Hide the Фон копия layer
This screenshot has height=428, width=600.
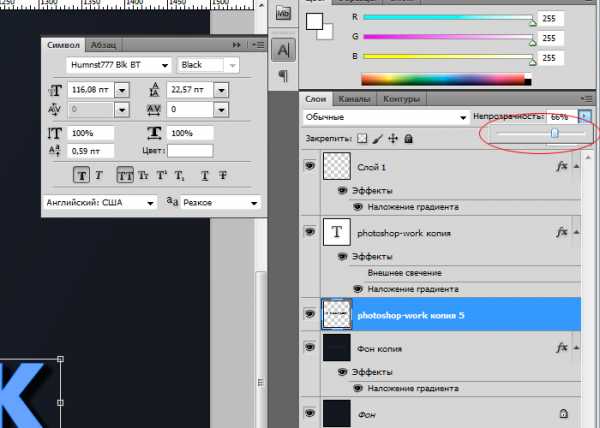(309, 343)
